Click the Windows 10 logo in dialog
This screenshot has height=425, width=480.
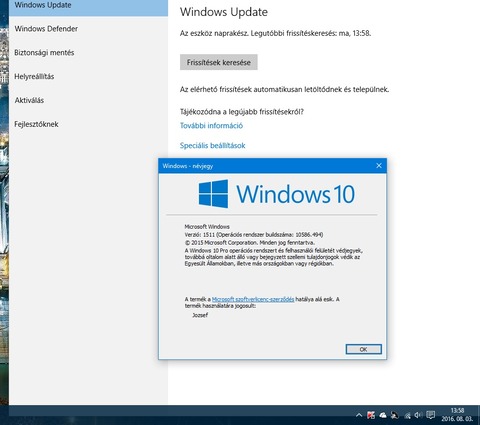[x=277, y=194]
